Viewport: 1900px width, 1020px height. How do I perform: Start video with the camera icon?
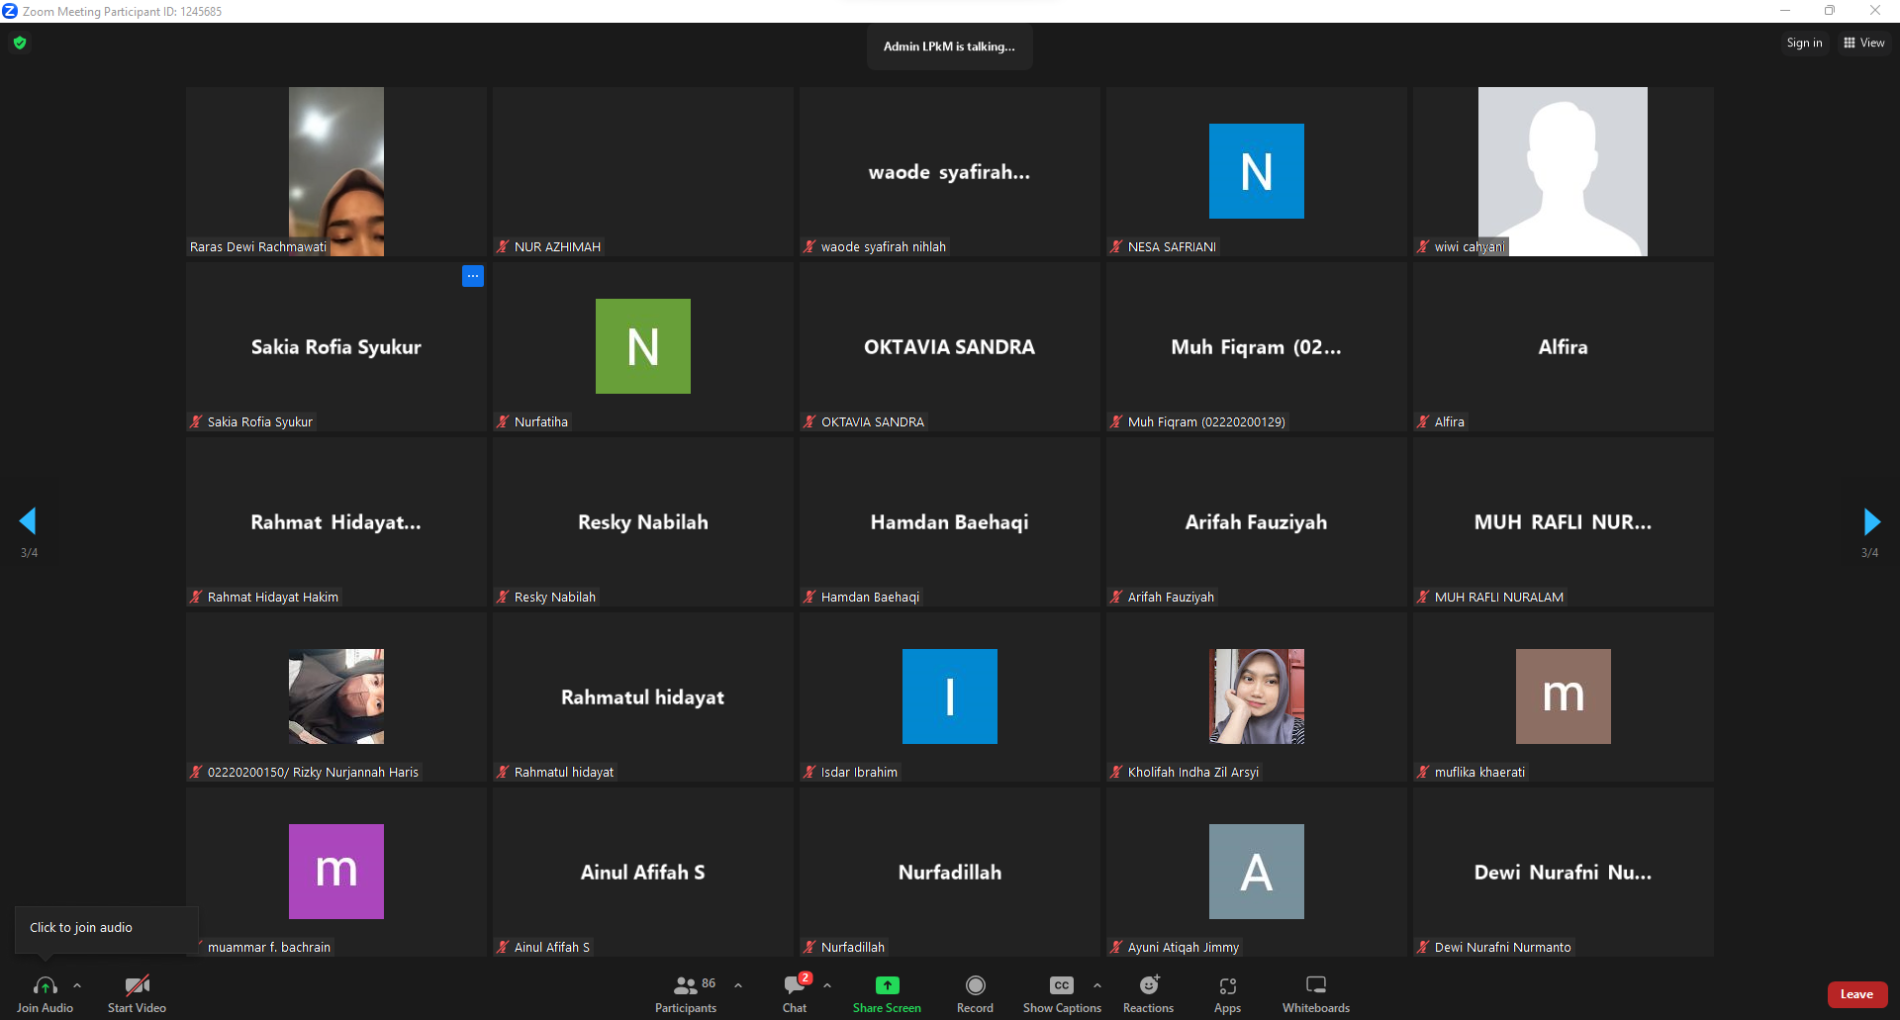click(137, 986)
